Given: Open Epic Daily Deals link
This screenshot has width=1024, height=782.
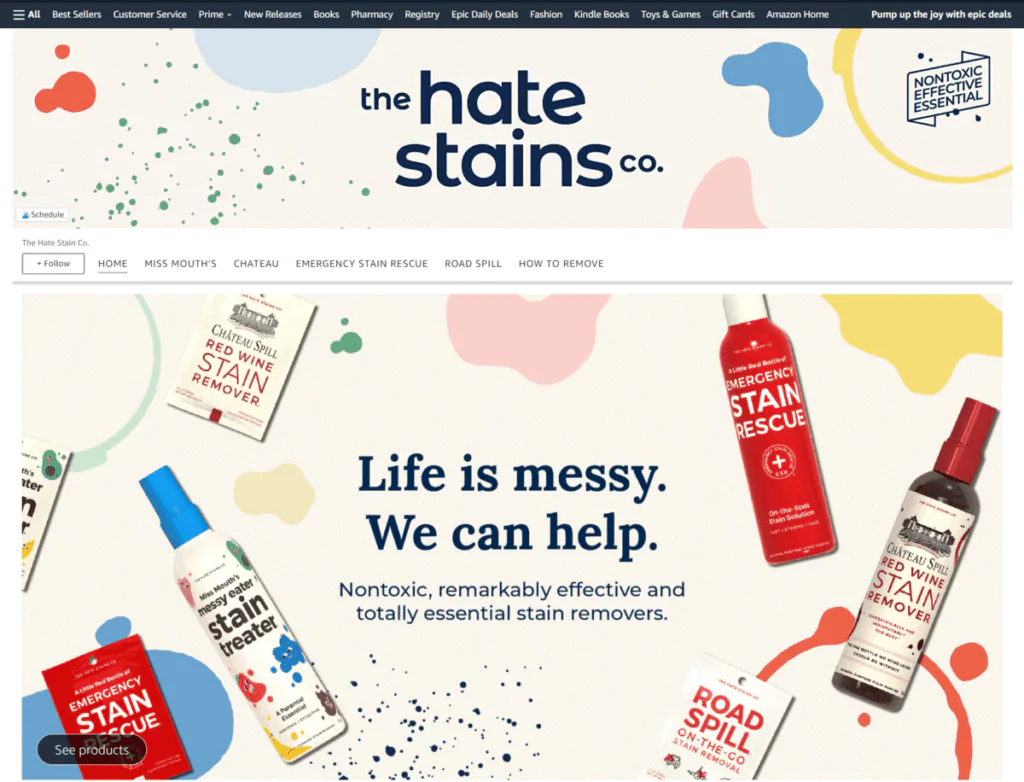Looking at the screenshot, I should 484,14.
